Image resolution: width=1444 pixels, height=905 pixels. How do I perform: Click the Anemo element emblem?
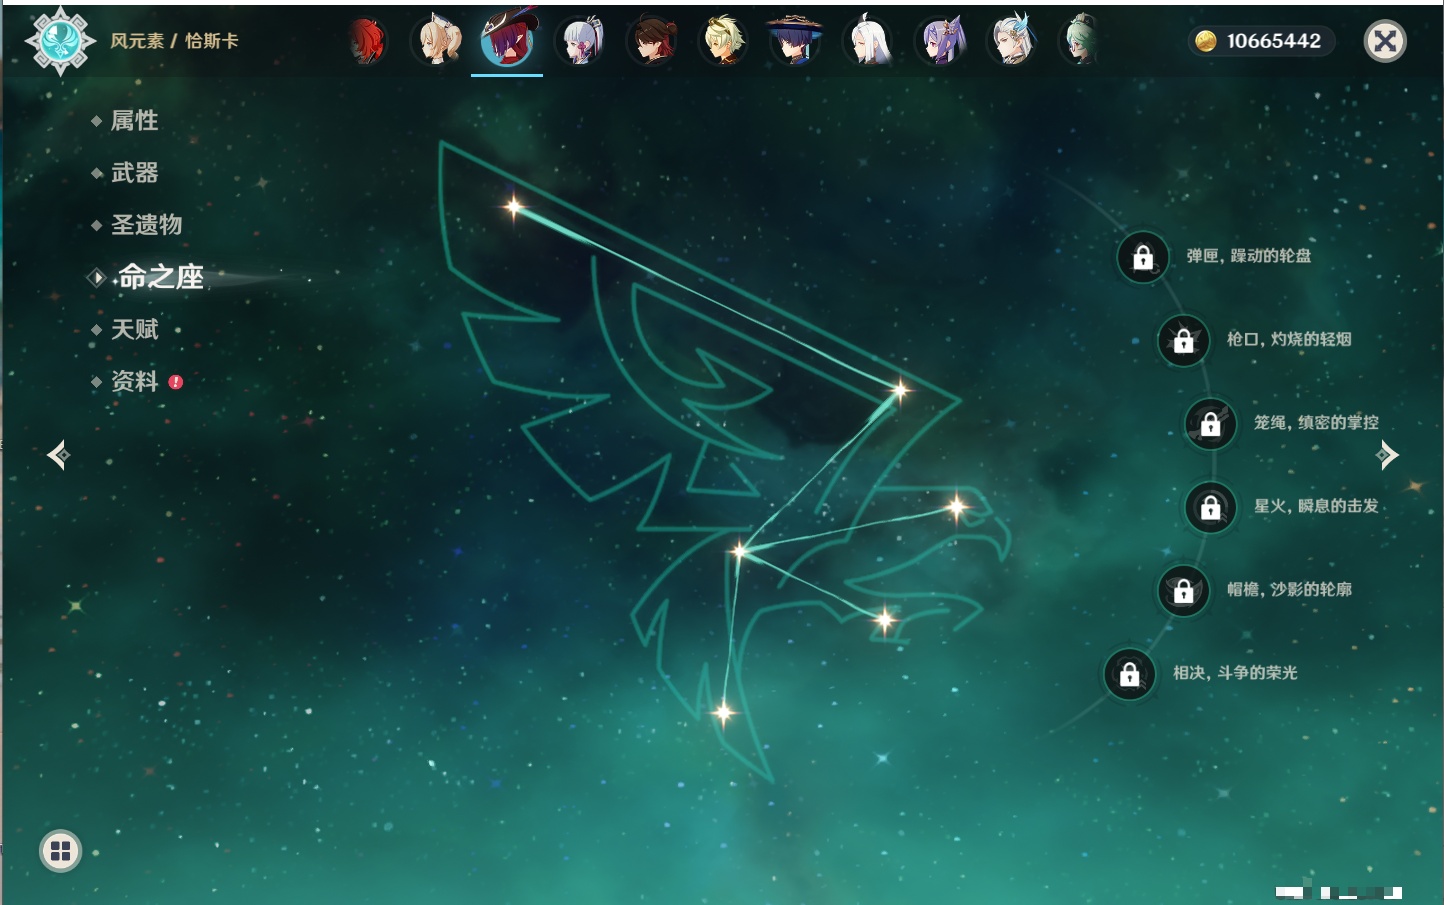(x=60, y=41)
